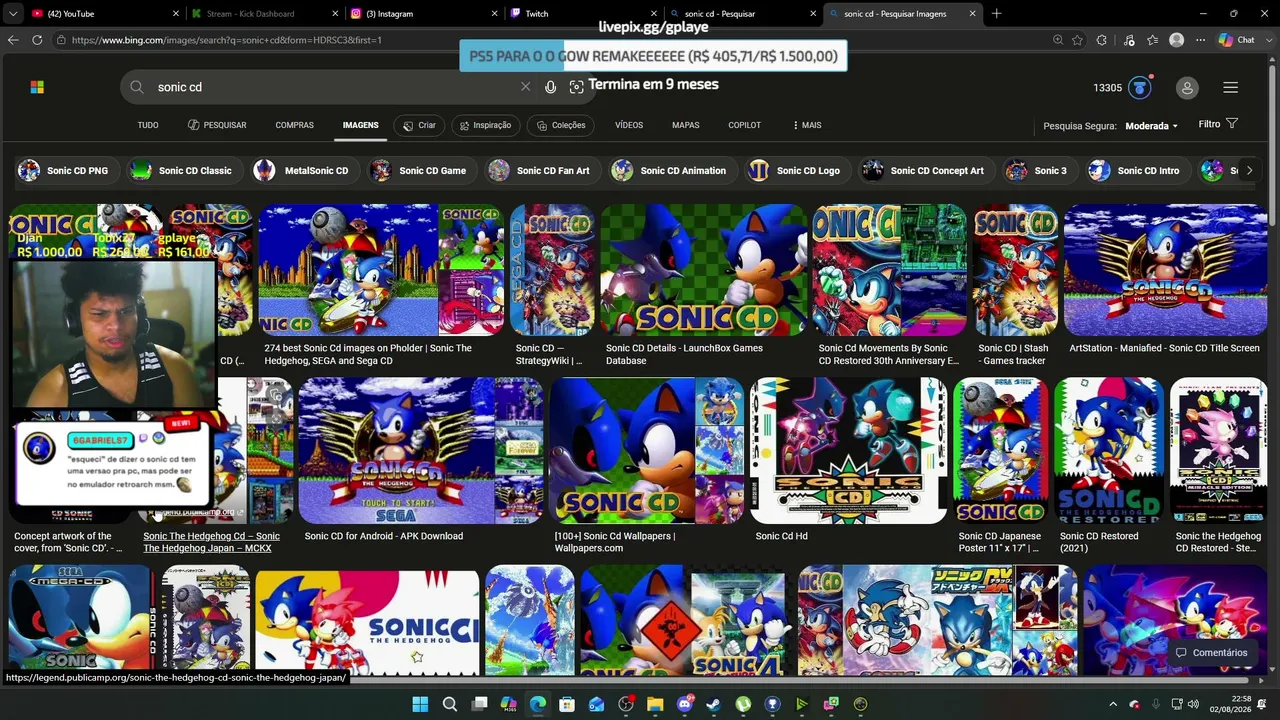
Task: Click the Inspiração button
Action: coord(485,125)
